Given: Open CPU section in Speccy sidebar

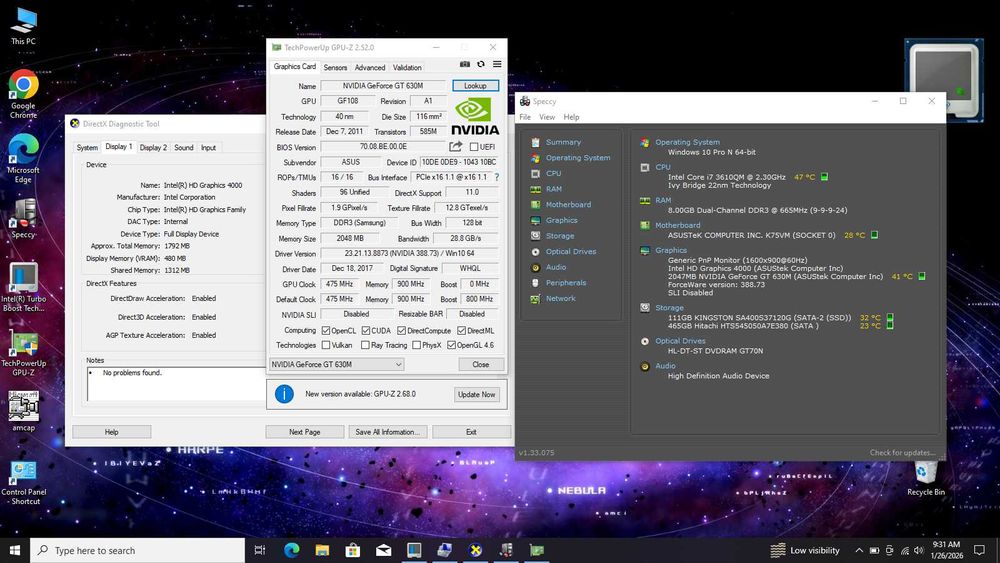Looking at the screenshot, I should pos(553,173).
